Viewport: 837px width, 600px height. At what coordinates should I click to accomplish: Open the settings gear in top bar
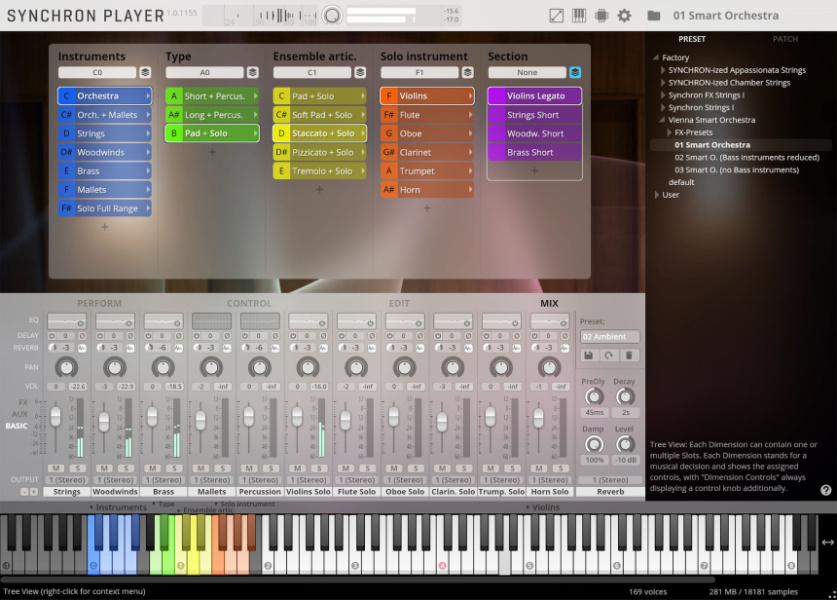click(624, 16)
